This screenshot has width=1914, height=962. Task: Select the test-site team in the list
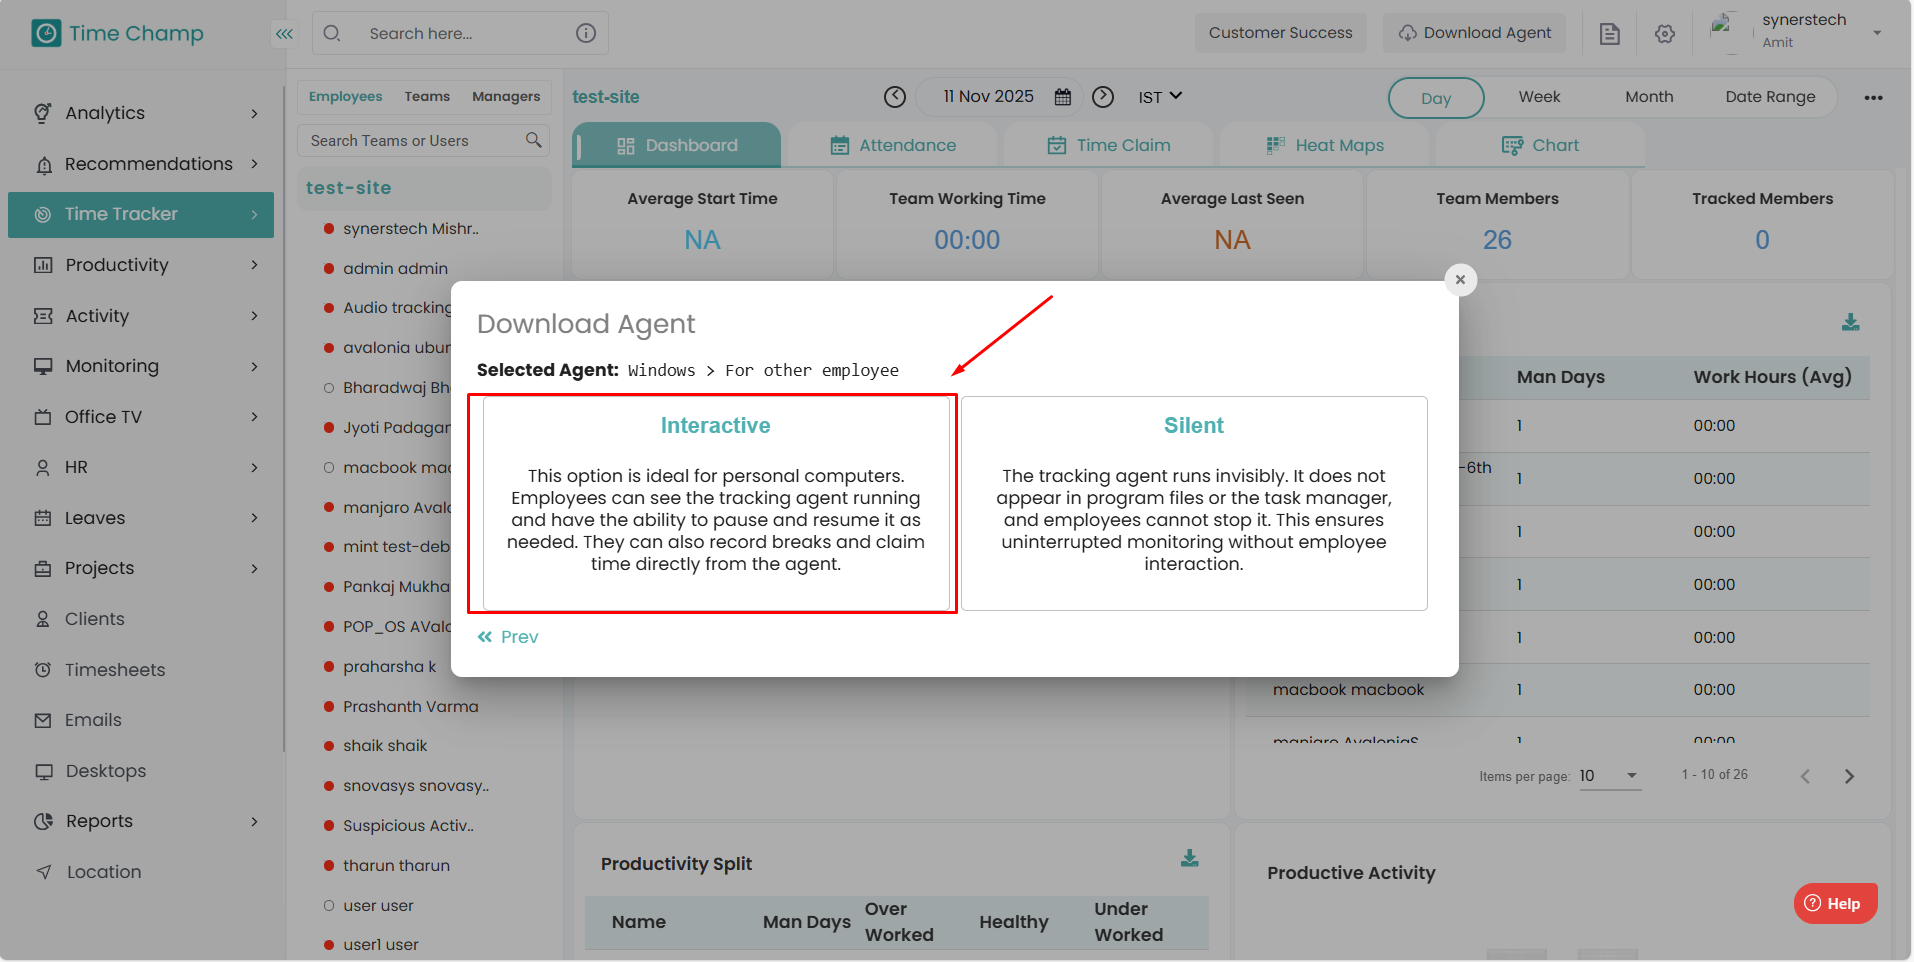click(425, 188)
